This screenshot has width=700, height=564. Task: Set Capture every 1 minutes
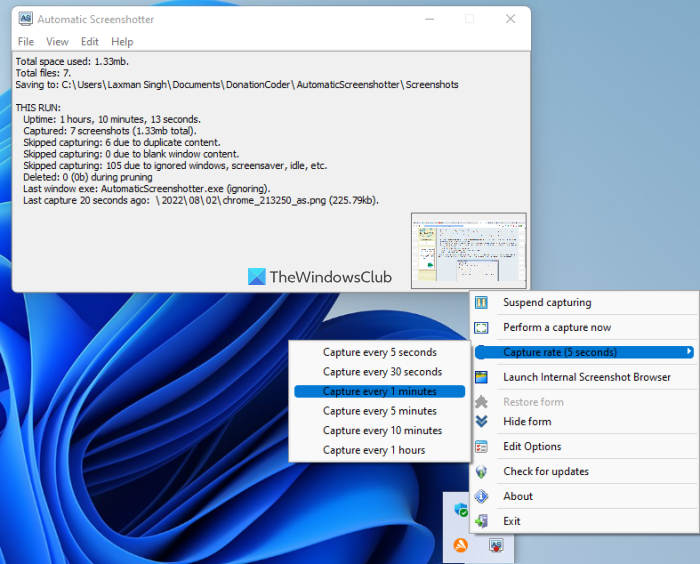[379, 392]
